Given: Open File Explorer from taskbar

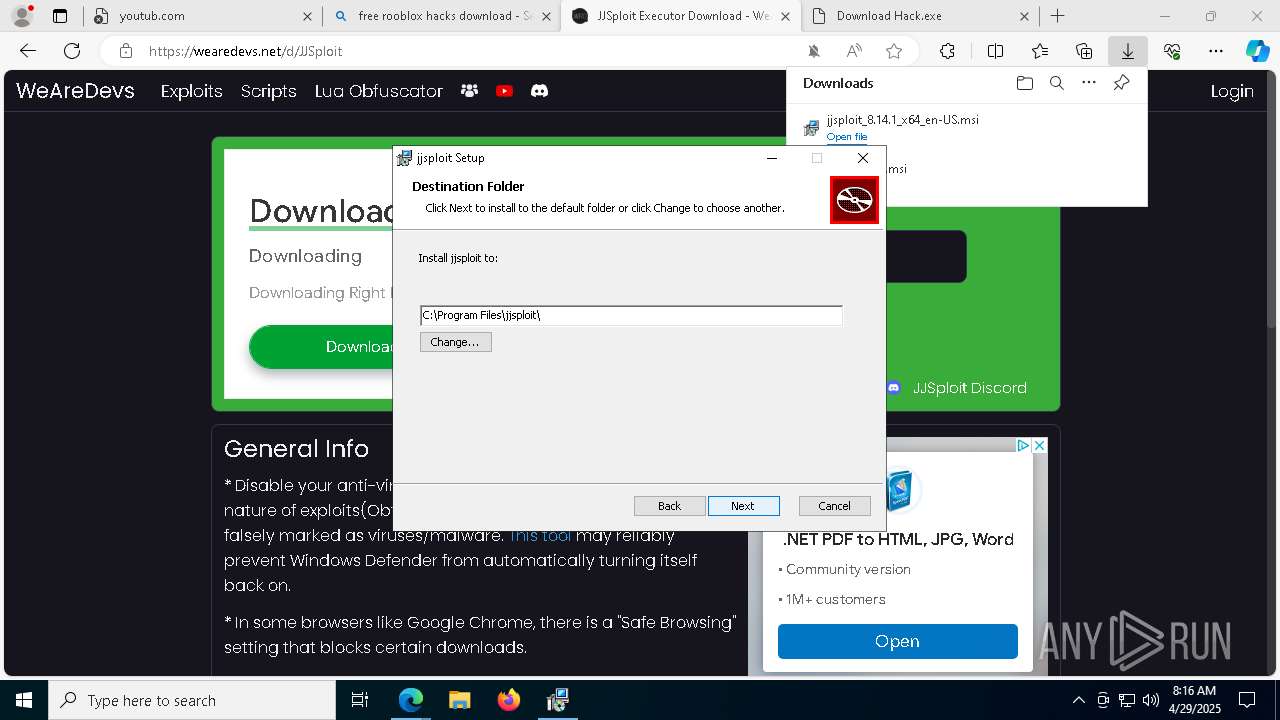Looking at the screenshot, I should pos(459,700).
